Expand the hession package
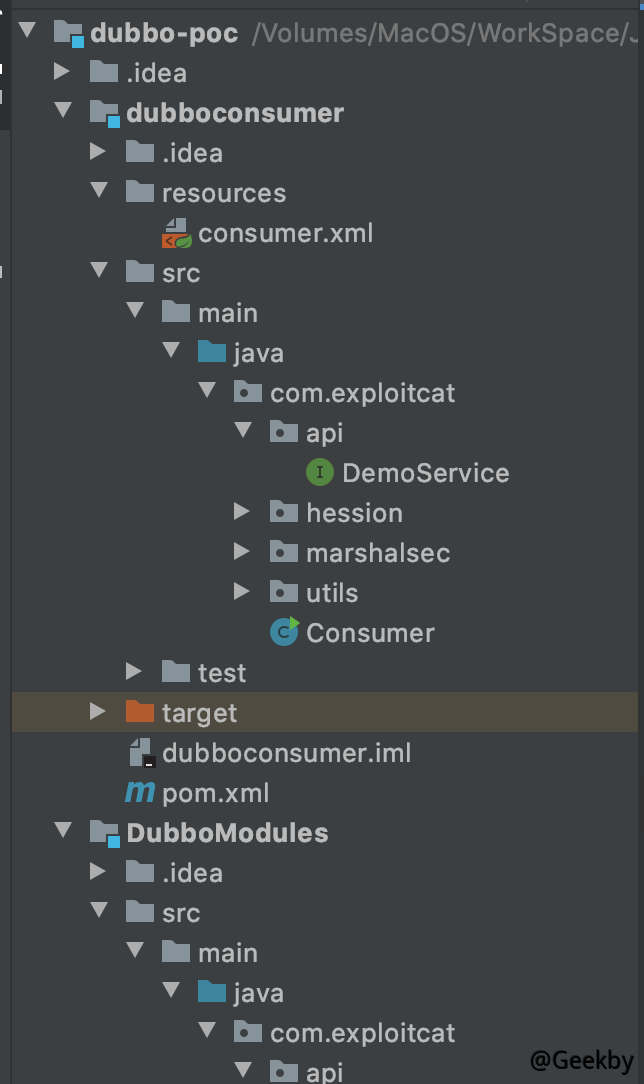Image resolution: width=644 pixels, height=1084 pixels. click(x=241, y=512)
